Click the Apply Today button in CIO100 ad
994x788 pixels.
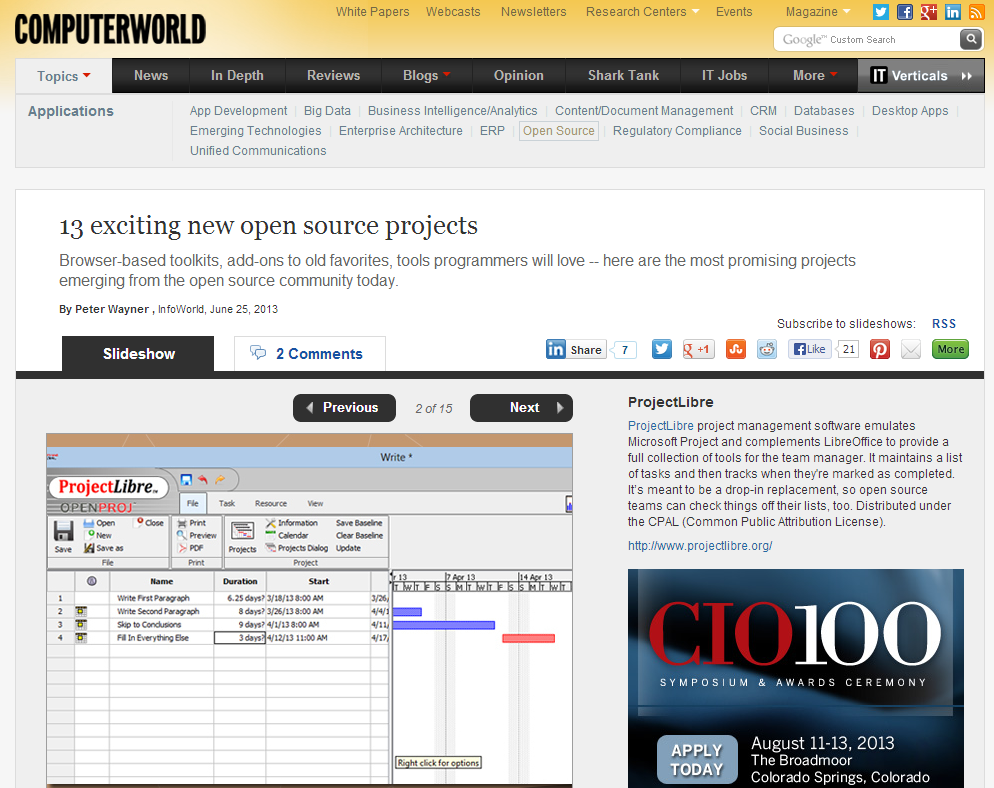pyautogui.click(x=697, y=759)
